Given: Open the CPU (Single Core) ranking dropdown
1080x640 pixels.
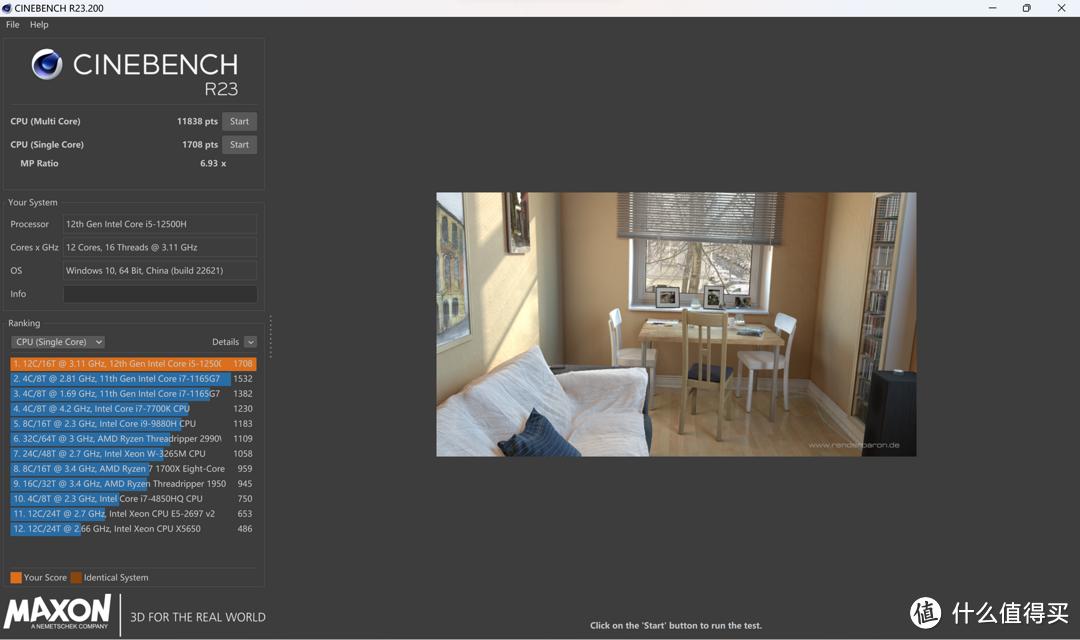Looking at the screenshot, I should (x=58, y=342).
